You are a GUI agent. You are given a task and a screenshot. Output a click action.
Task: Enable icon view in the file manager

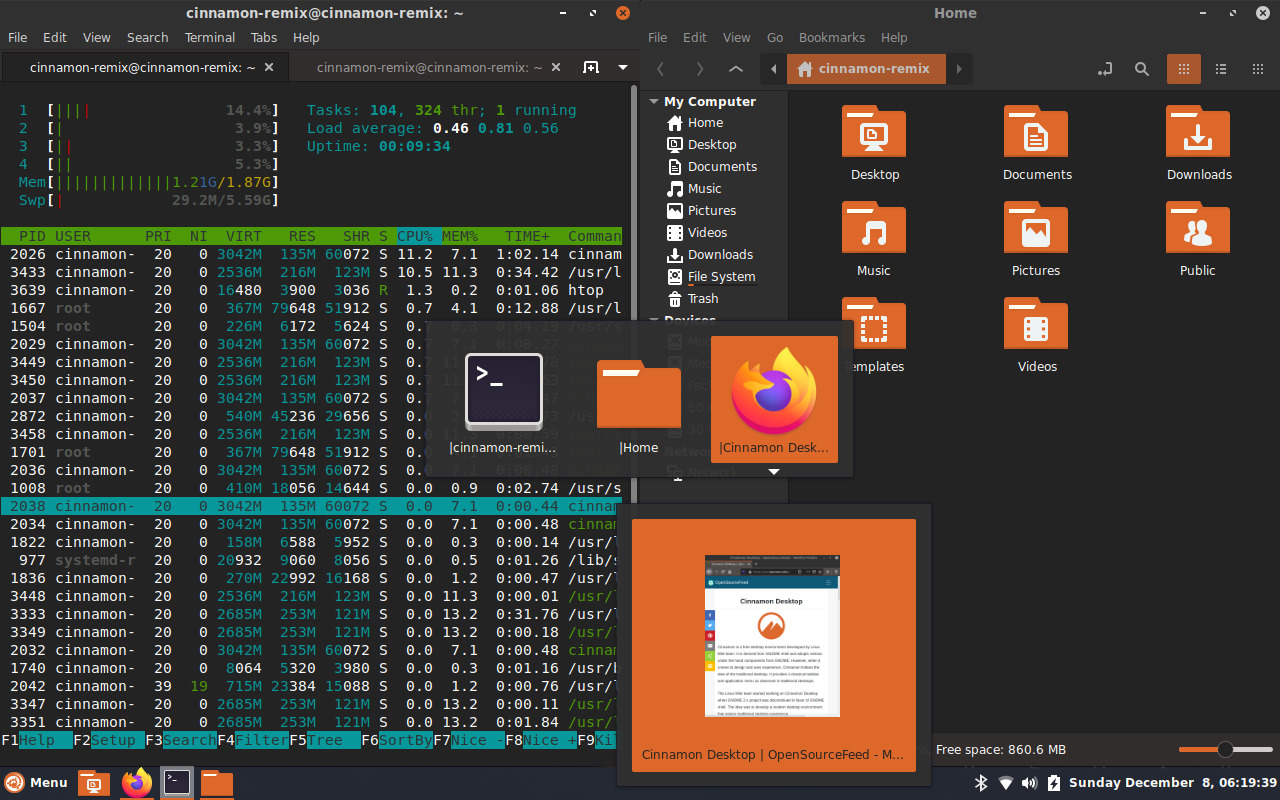point(1183,69)
